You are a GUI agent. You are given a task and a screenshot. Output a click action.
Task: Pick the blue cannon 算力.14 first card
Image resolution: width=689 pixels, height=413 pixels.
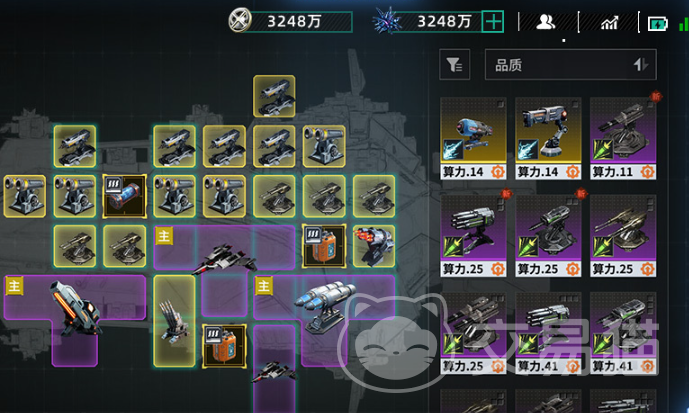[473, 139]
